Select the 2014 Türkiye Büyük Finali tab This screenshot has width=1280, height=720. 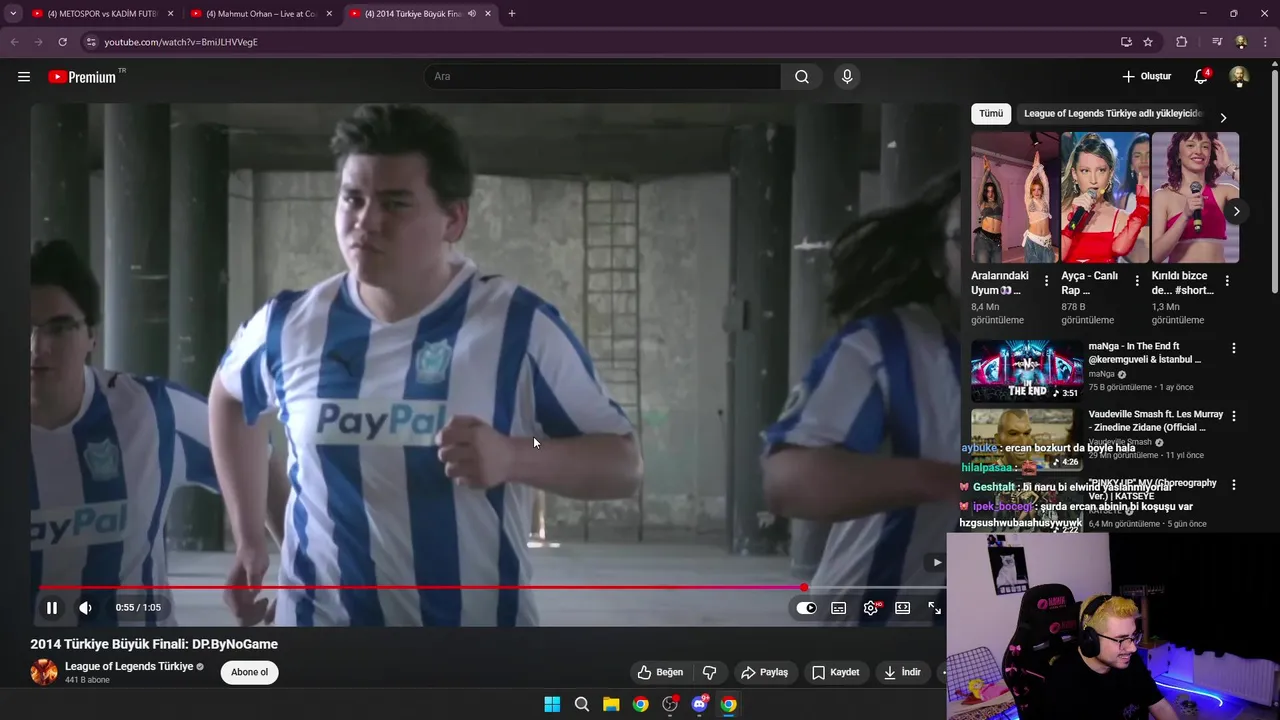pyautogui.click(x=420, y=14)
